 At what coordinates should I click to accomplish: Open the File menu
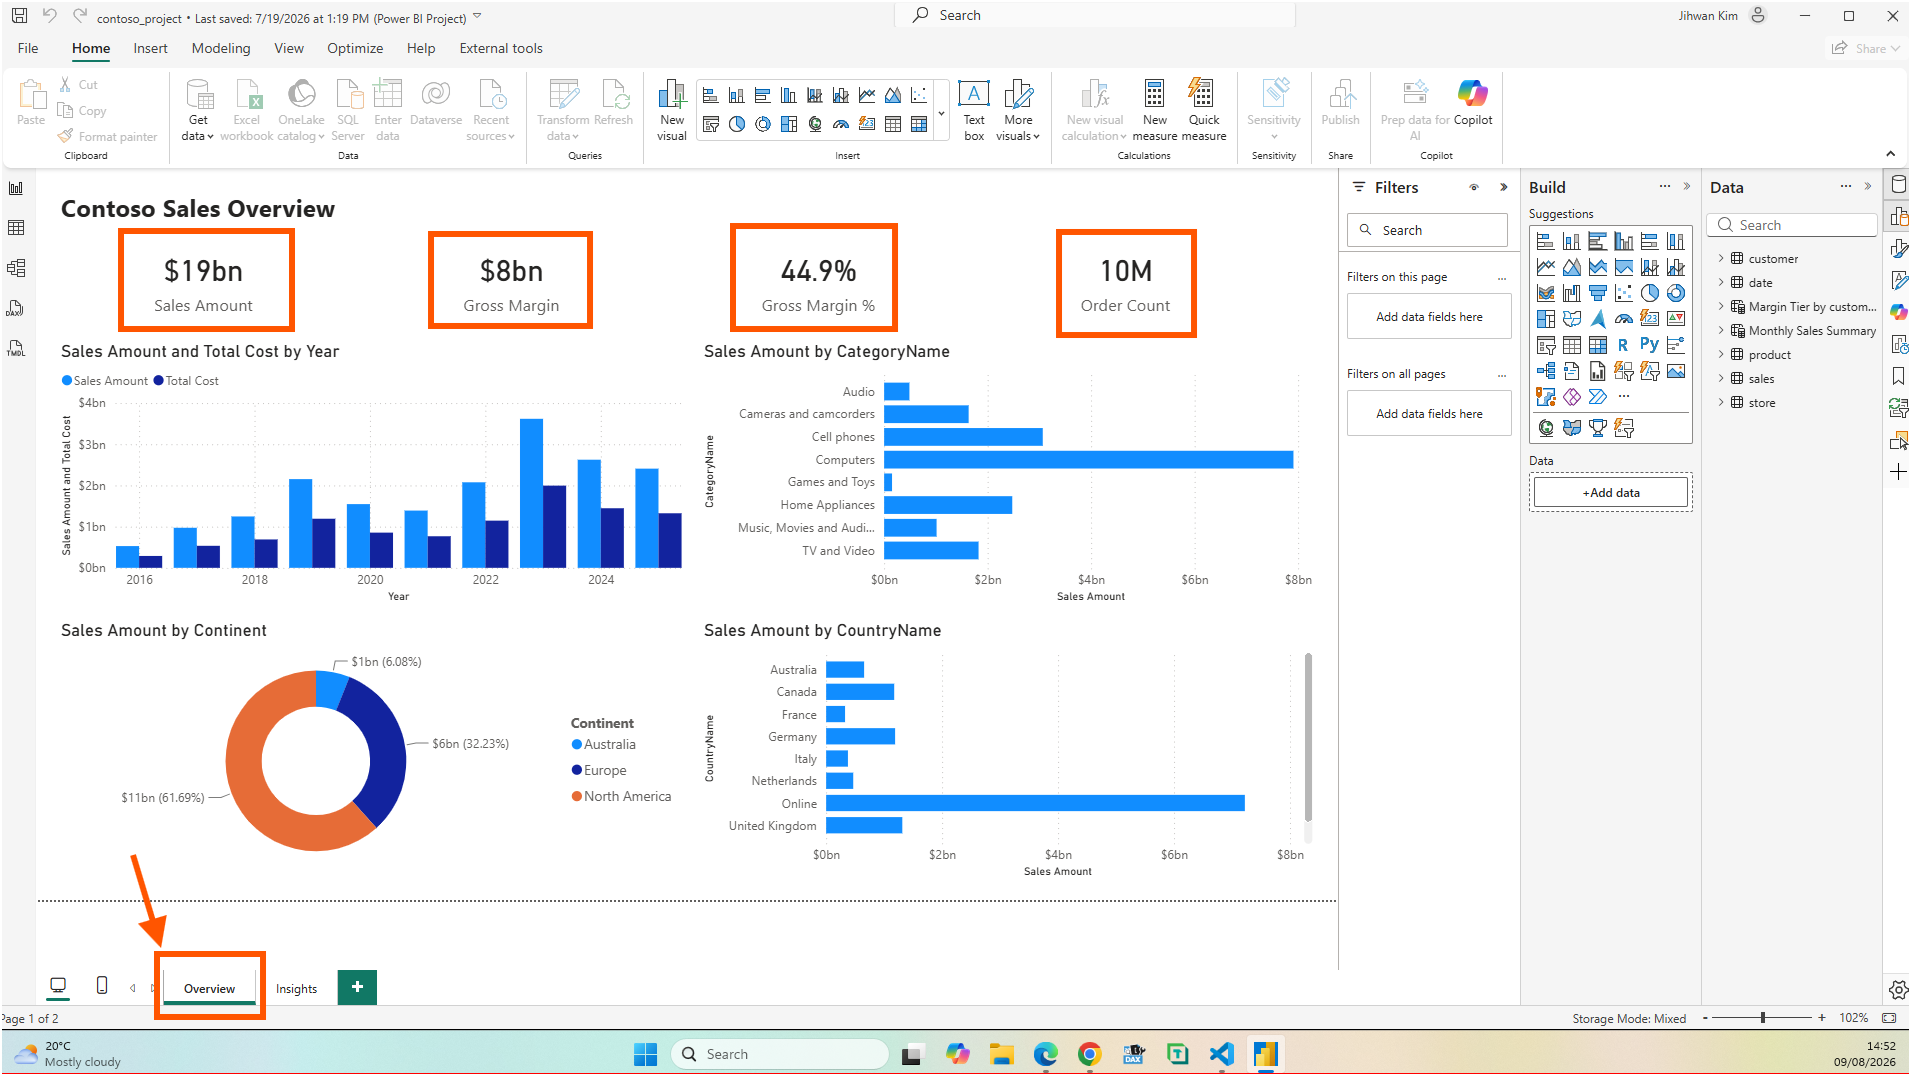point(28,48)
